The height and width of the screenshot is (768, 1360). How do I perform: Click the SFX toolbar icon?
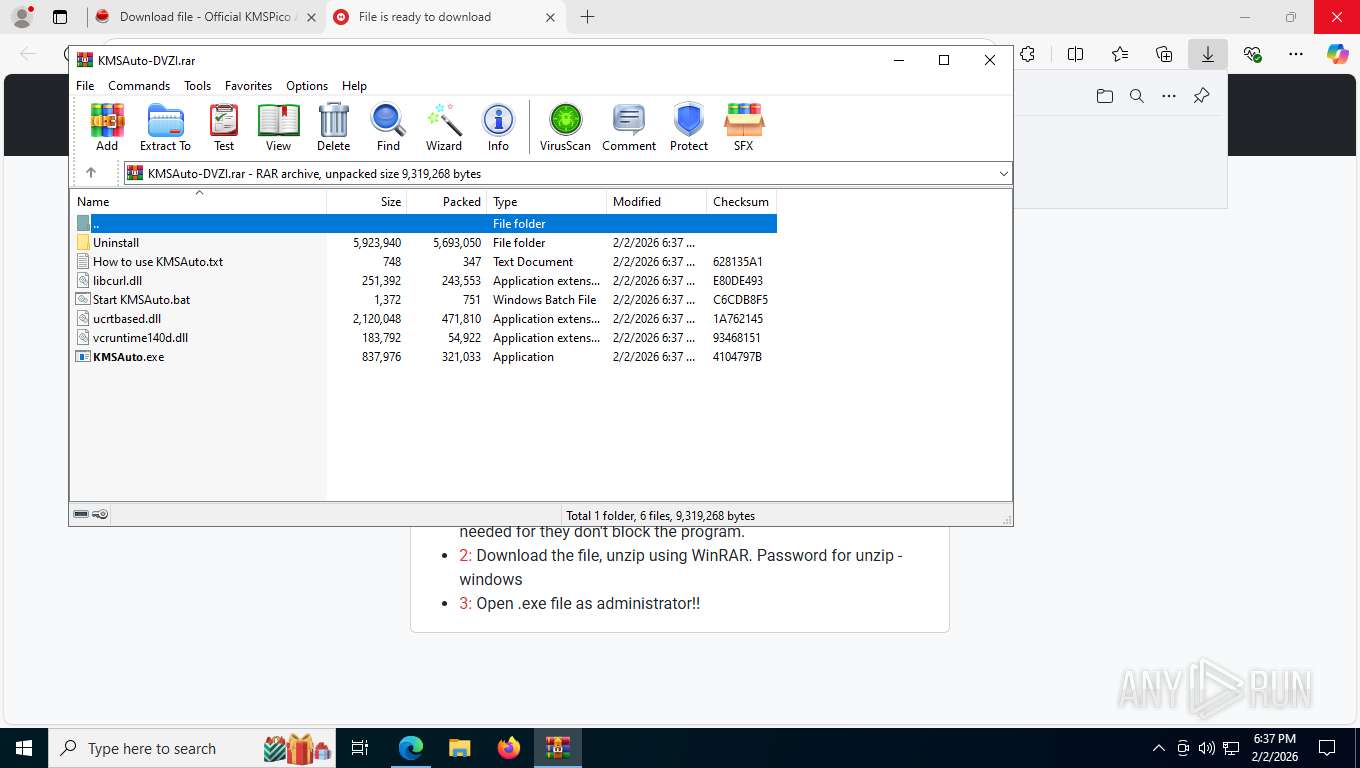coord(743,127)
